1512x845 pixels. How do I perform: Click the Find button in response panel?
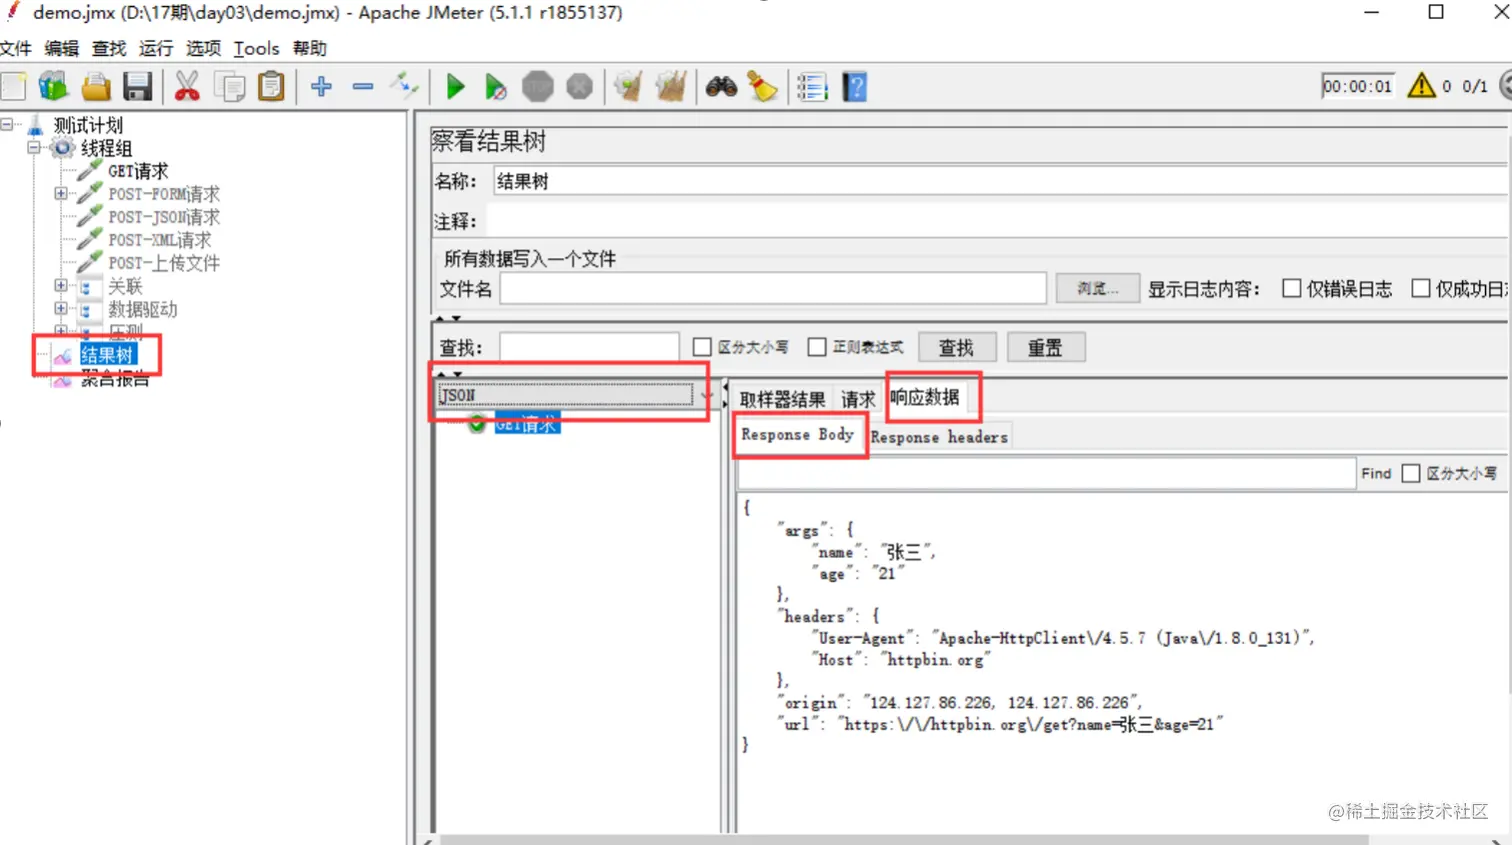point(1376,473)
